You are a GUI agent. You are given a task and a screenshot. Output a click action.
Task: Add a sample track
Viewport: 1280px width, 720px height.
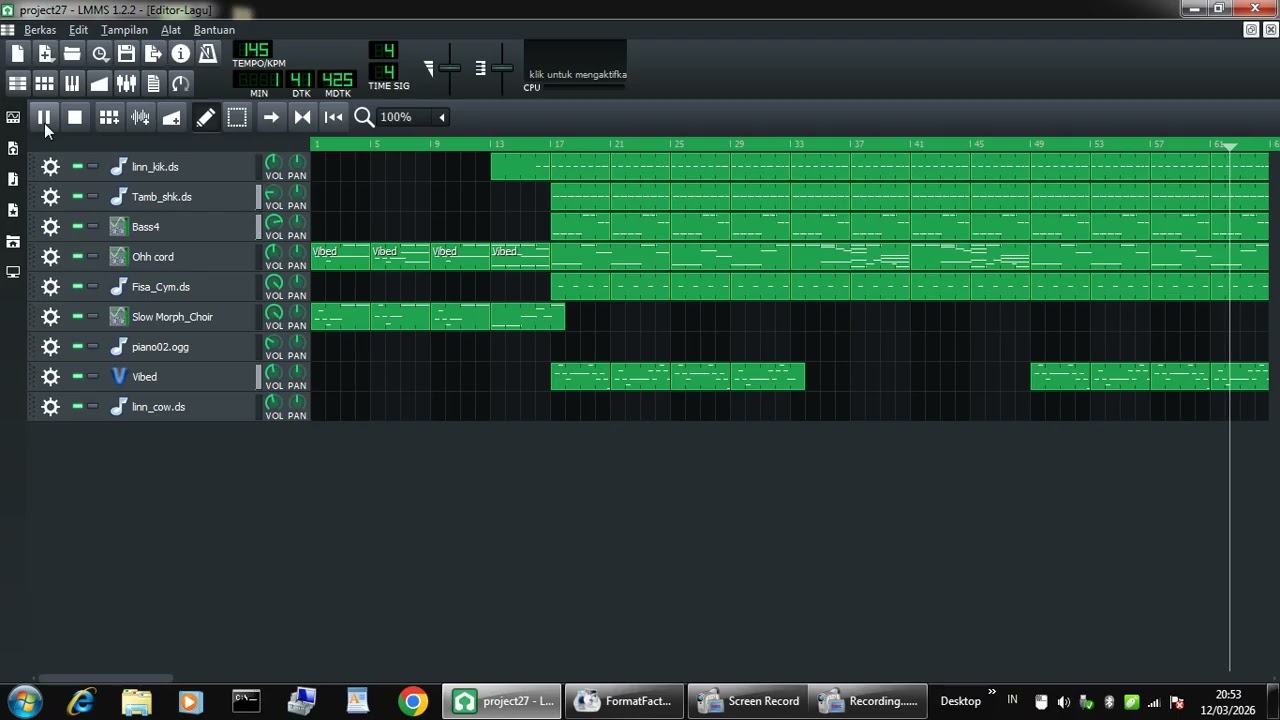pos(140,117)
